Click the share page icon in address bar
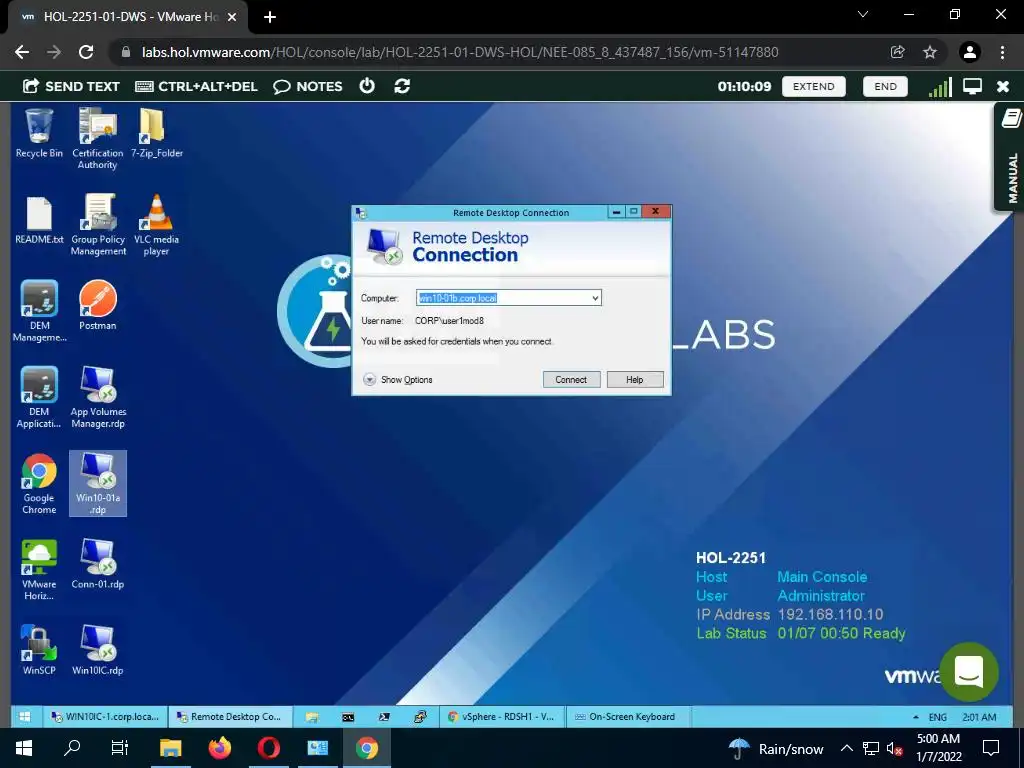 tap(898, 52)
